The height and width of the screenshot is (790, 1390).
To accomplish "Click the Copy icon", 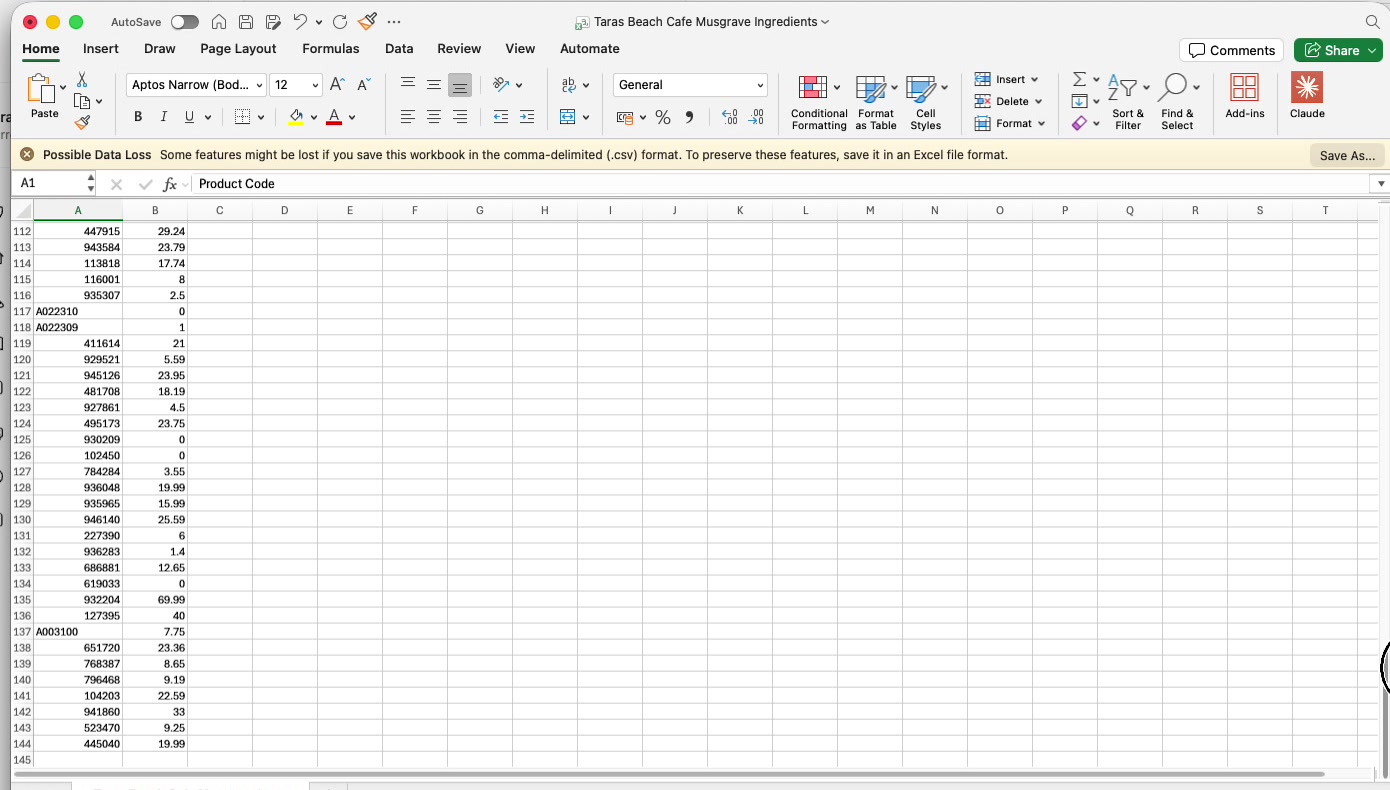I will [x=82, y=101].
